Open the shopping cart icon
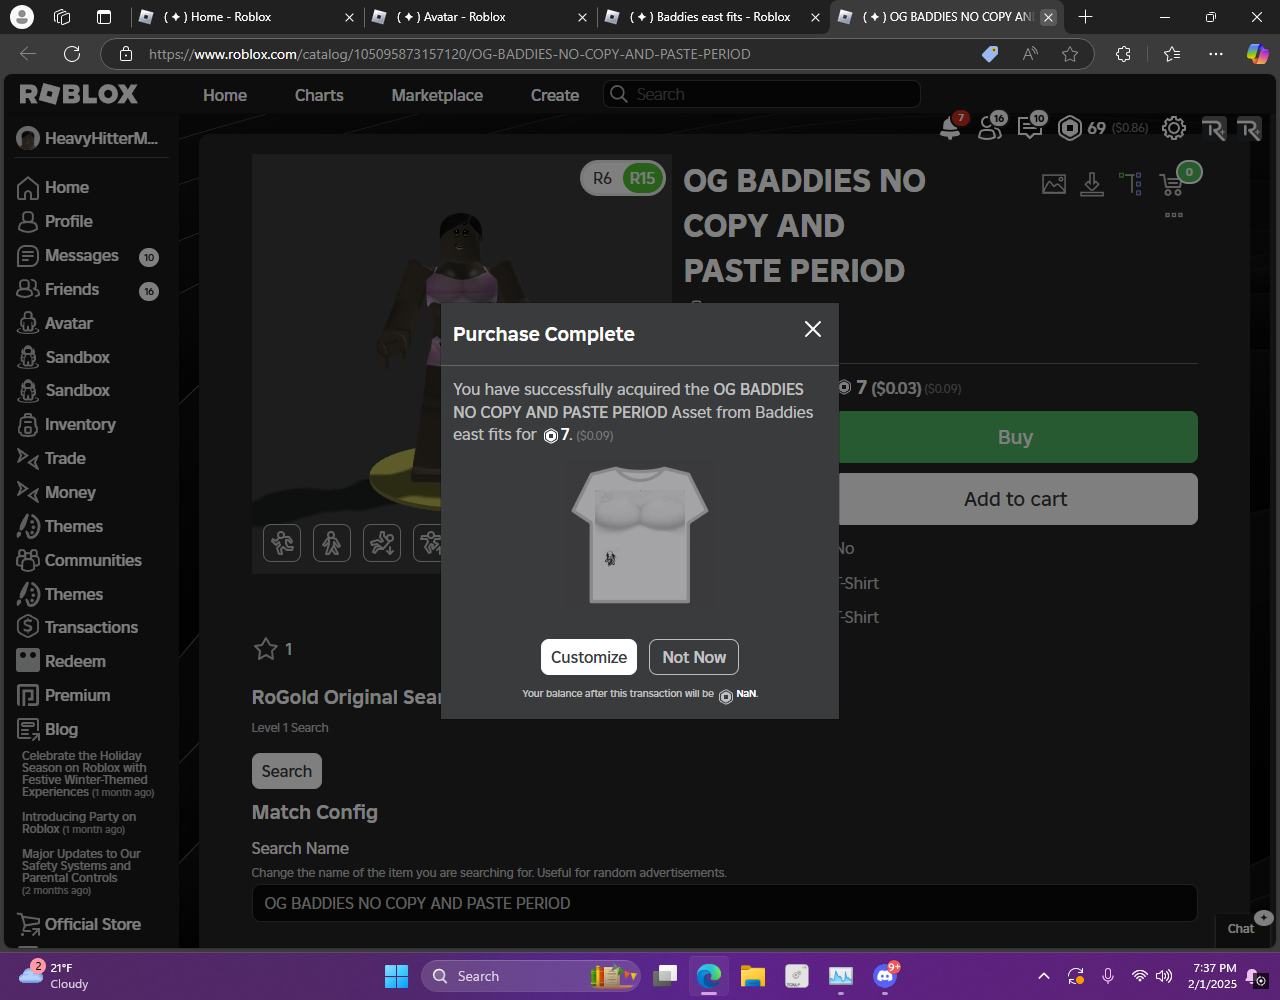 (1171, 185)
